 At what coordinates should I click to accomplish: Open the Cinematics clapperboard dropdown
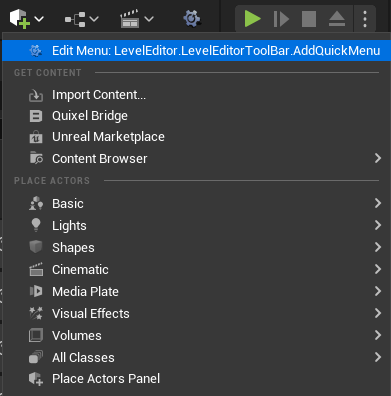(137, 19)
